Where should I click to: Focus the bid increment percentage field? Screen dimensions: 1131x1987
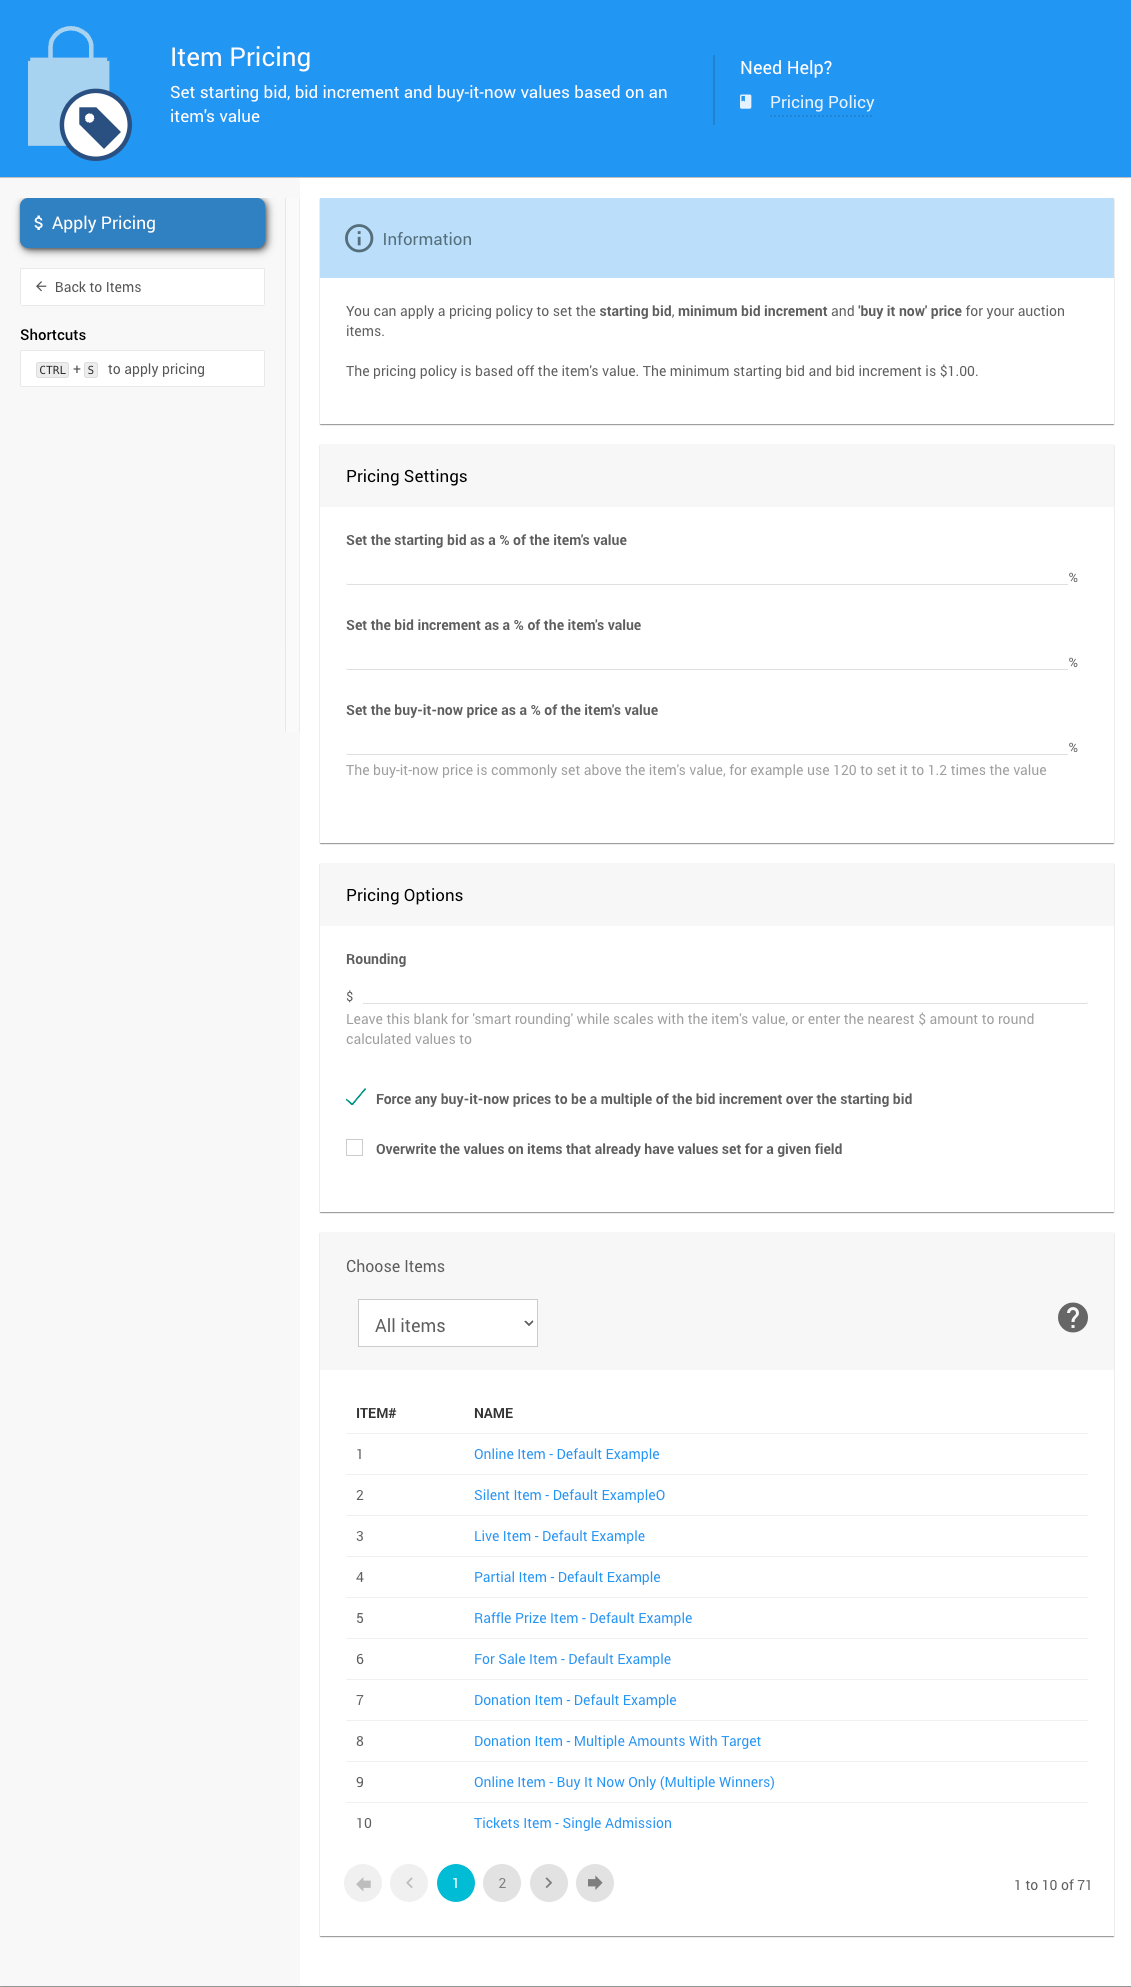pyautogui.click(x=705, y=656)
